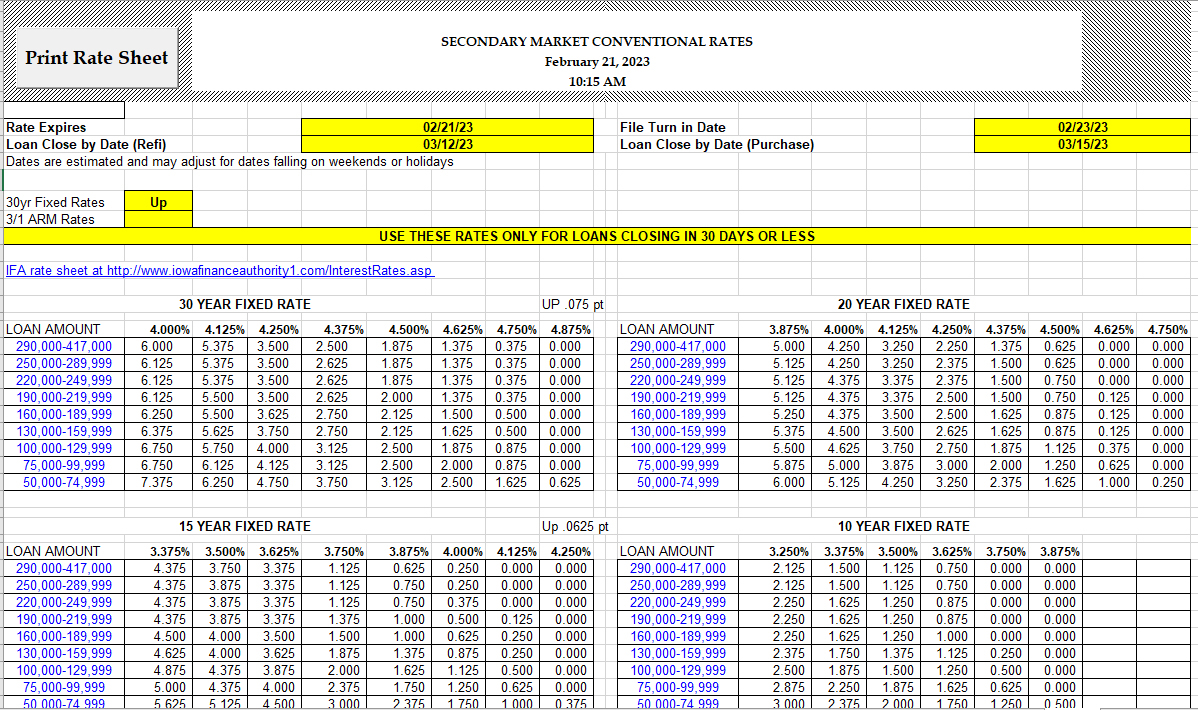Screen dimensions: 1198x710
Task: Click the 30 YEAR FIXED RATE heading
Action: (245, 304)
